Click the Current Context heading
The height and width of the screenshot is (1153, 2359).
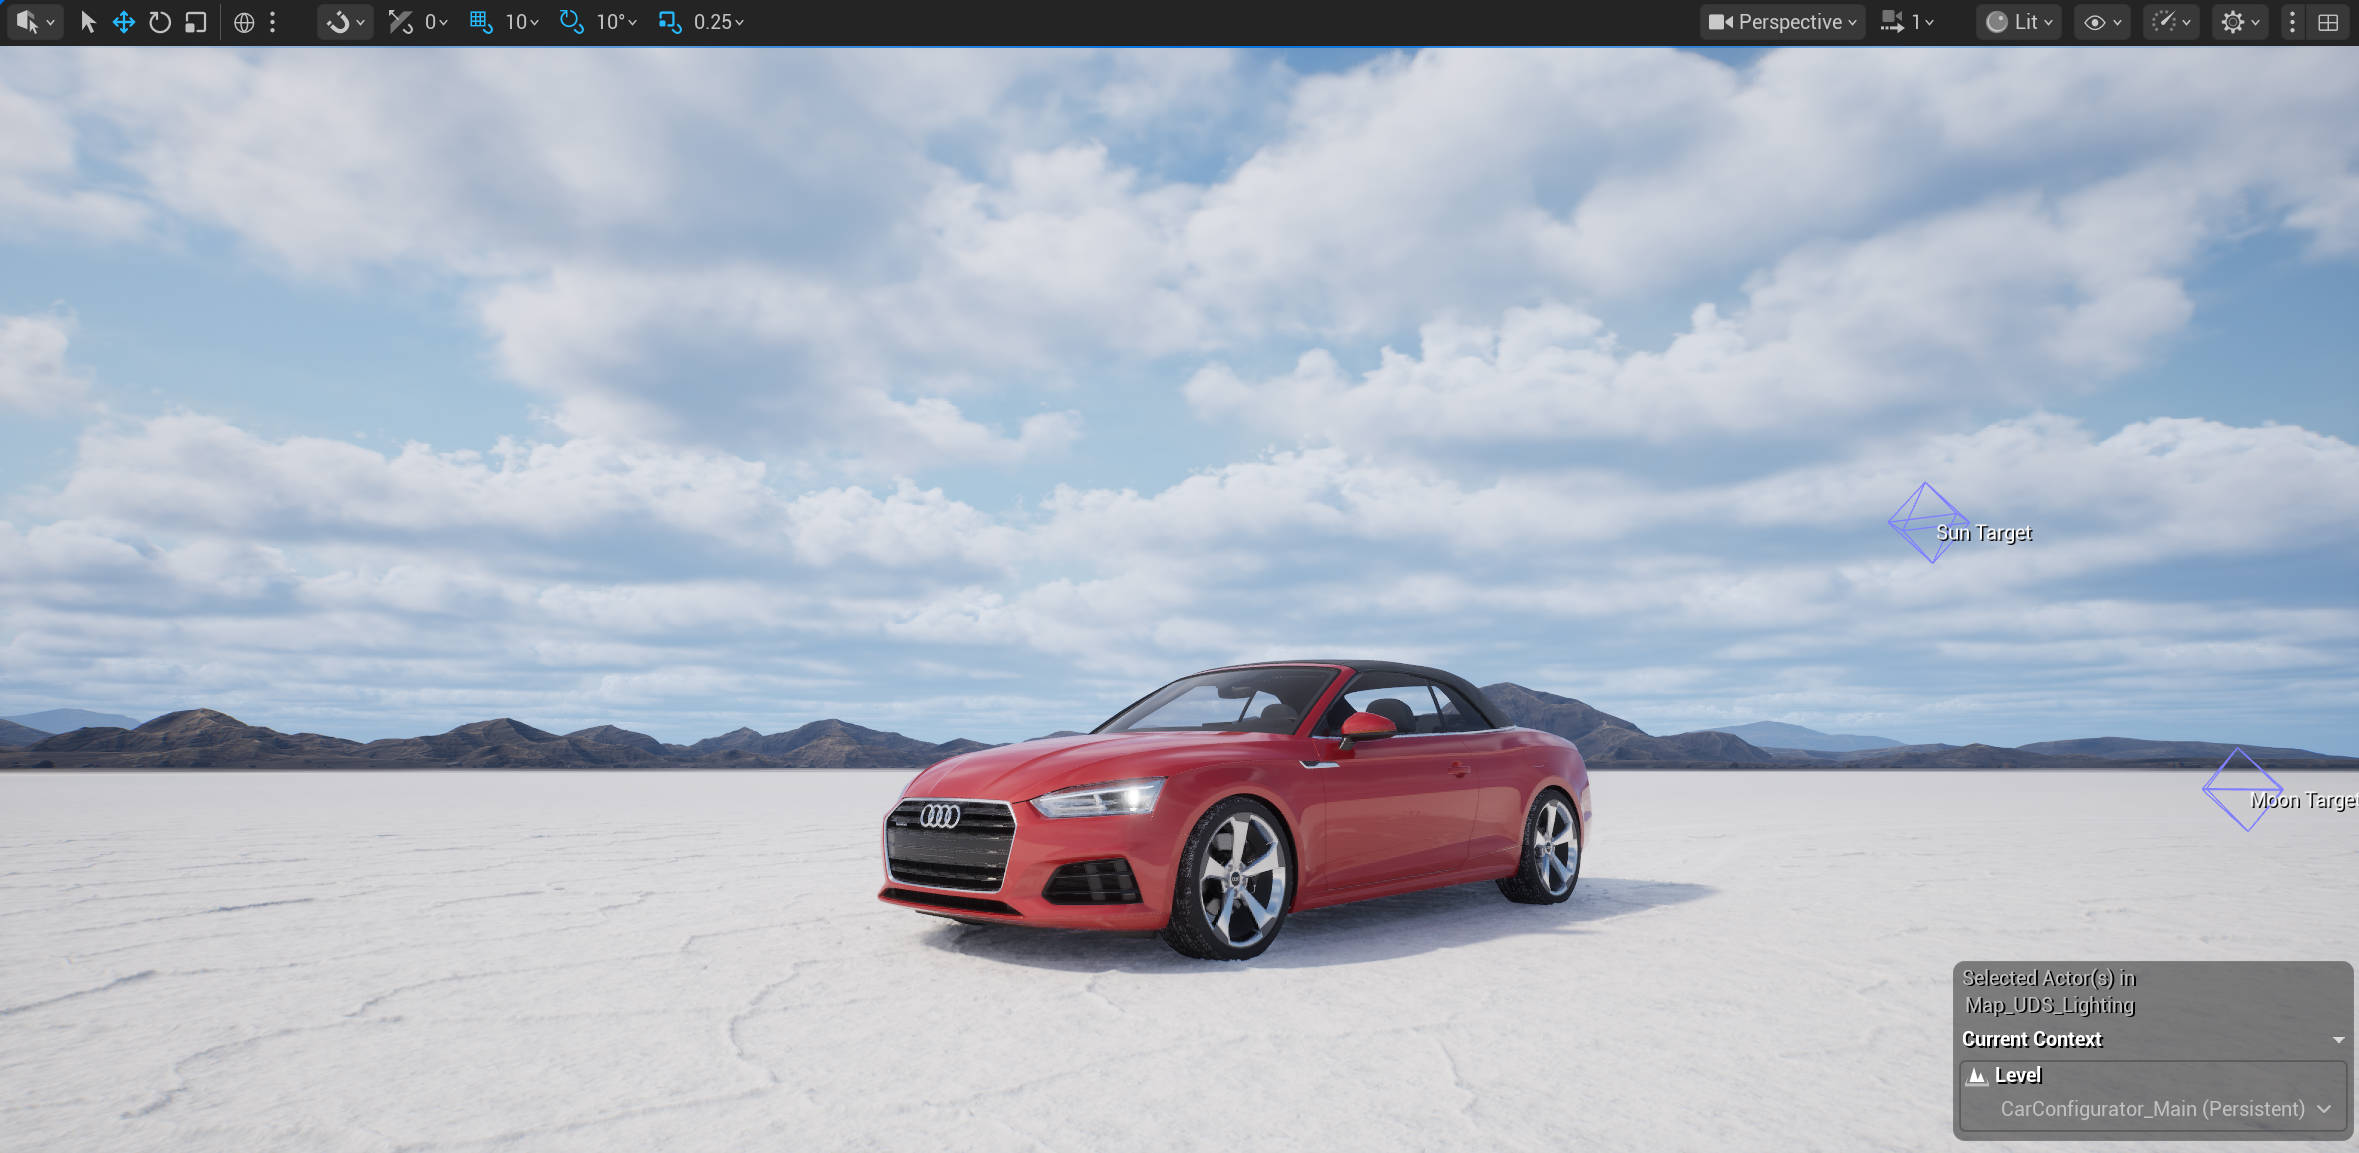click(x=2032, y=1039)
